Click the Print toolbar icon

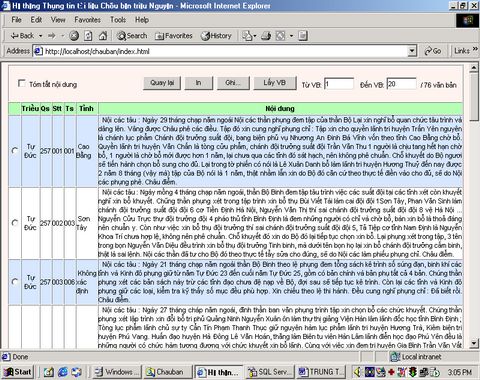tap(266, 35)
